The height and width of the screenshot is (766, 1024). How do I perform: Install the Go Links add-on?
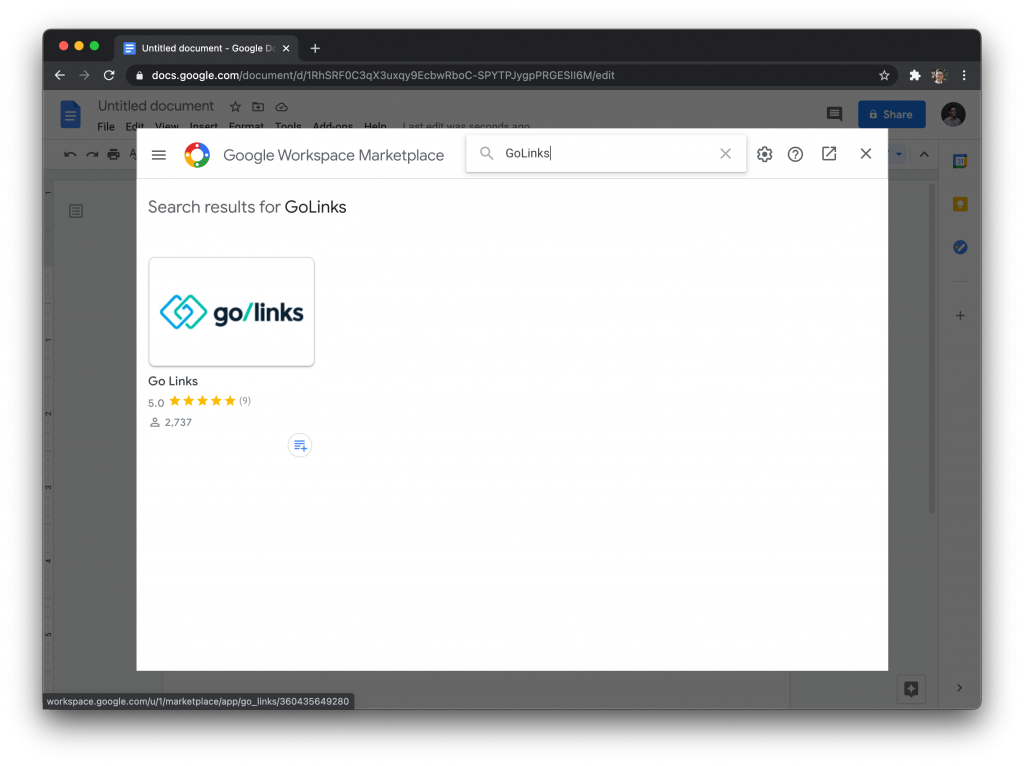click(300, 445)
